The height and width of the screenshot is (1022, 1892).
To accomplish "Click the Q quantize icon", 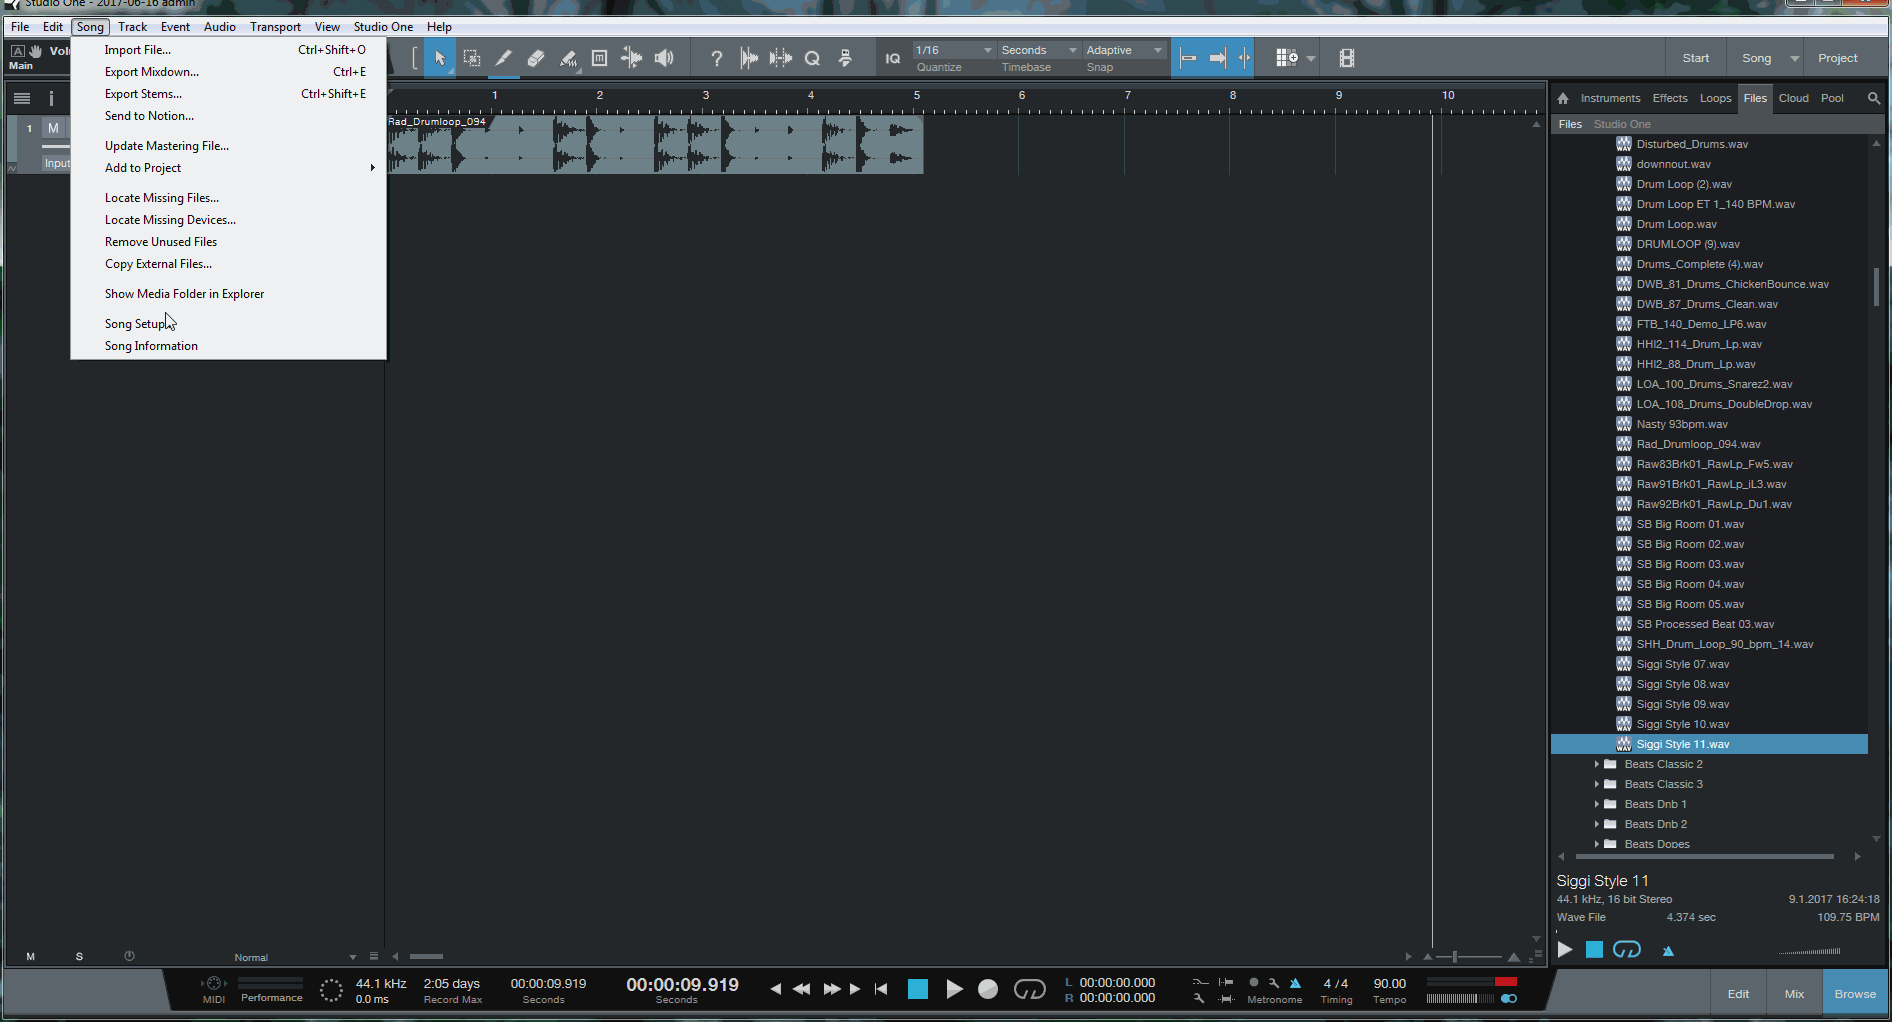I will [812, 58].
